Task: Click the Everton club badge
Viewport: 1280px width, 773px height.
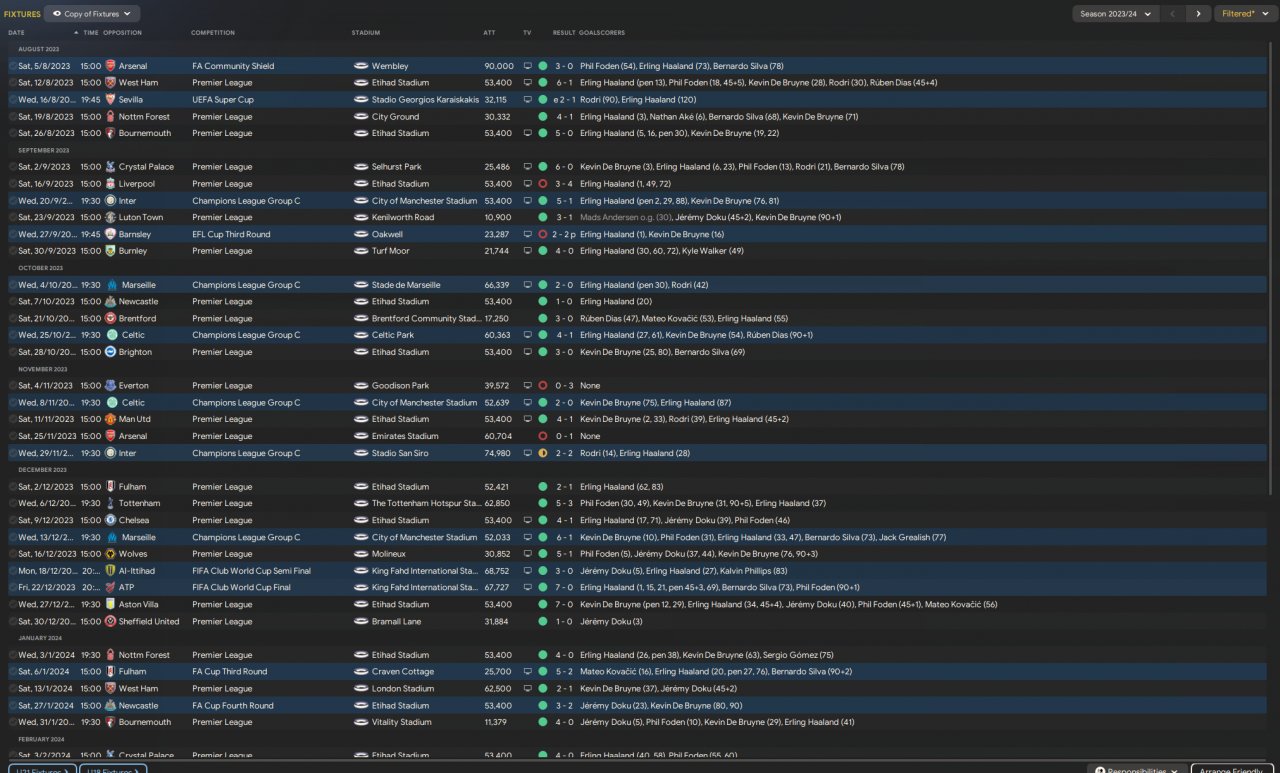Action: (x=111, y=386)
